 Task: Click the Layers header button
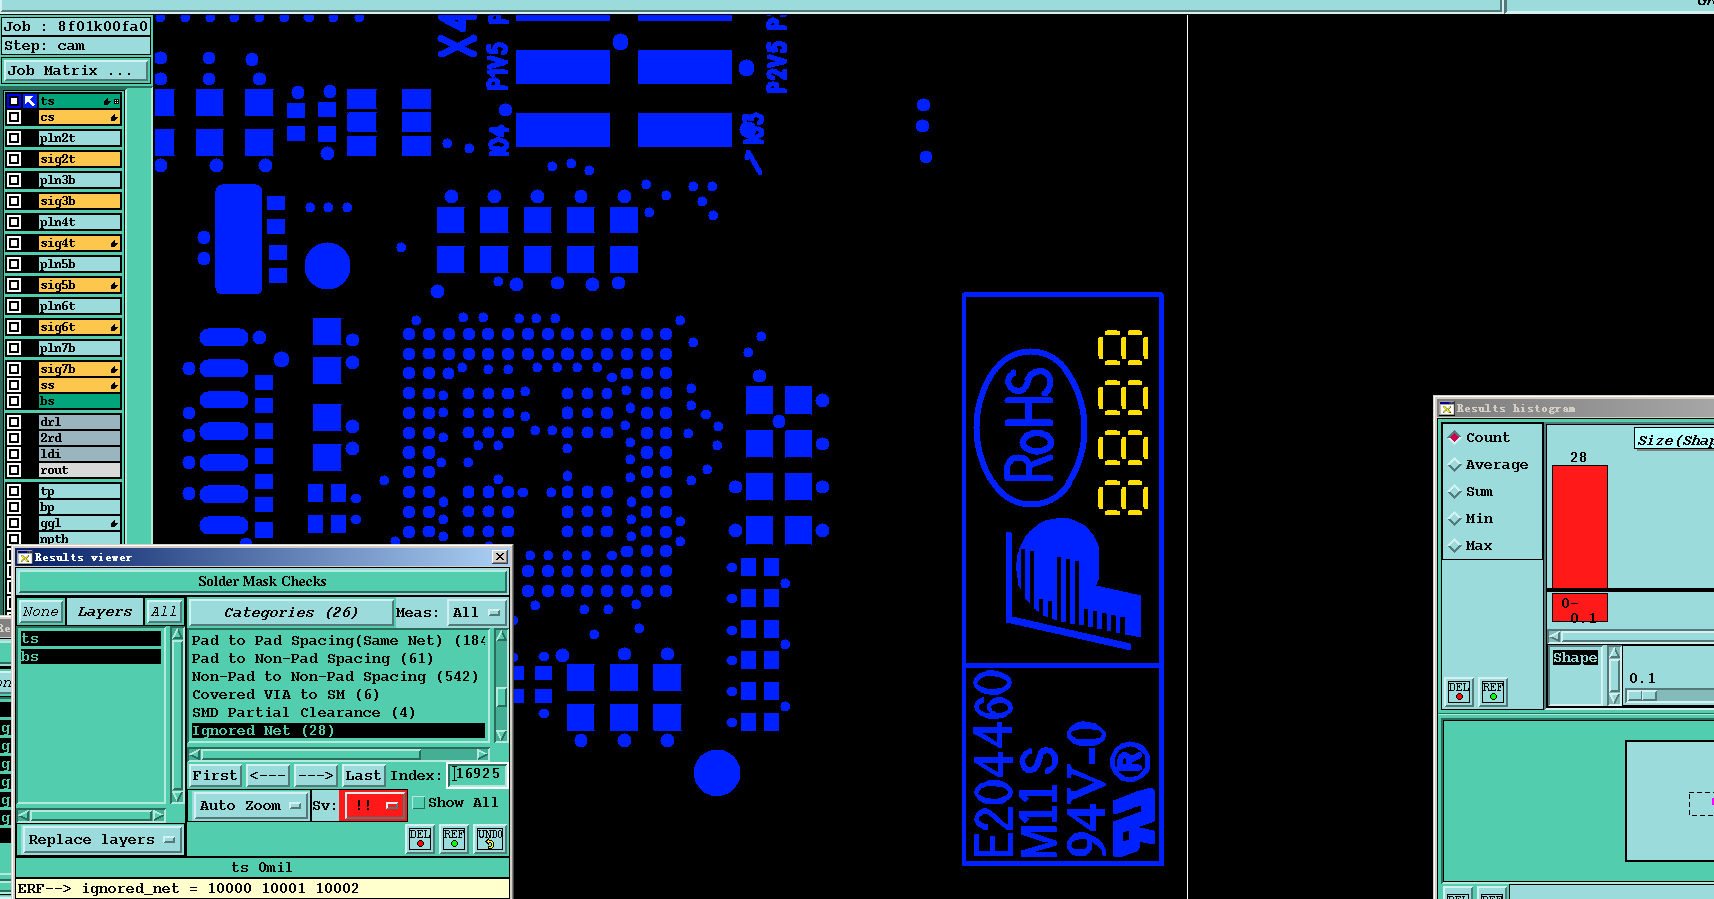[105, 612]
